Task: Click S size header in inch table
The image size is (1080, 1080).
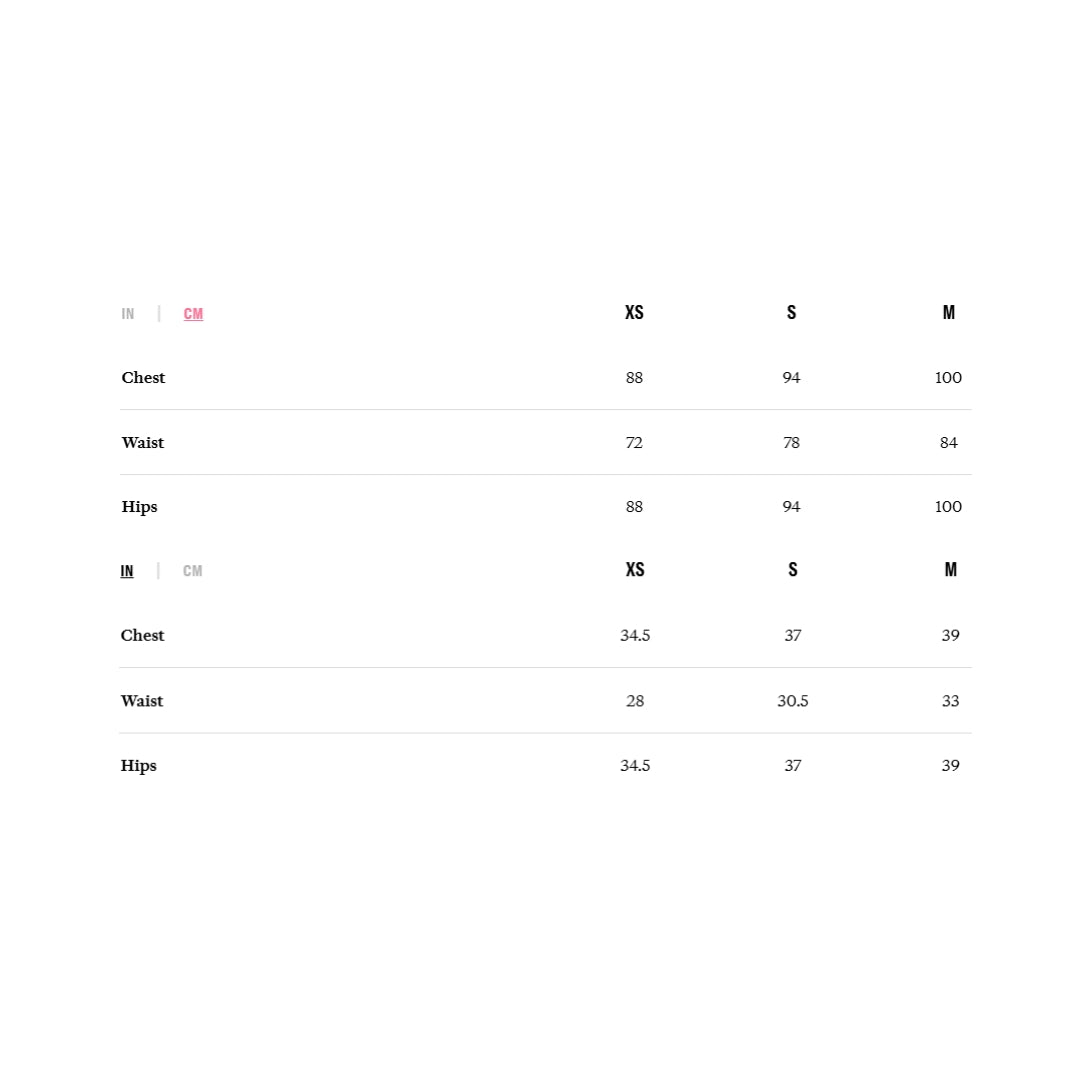Action: pyautogui.click(x=792, y=570)
